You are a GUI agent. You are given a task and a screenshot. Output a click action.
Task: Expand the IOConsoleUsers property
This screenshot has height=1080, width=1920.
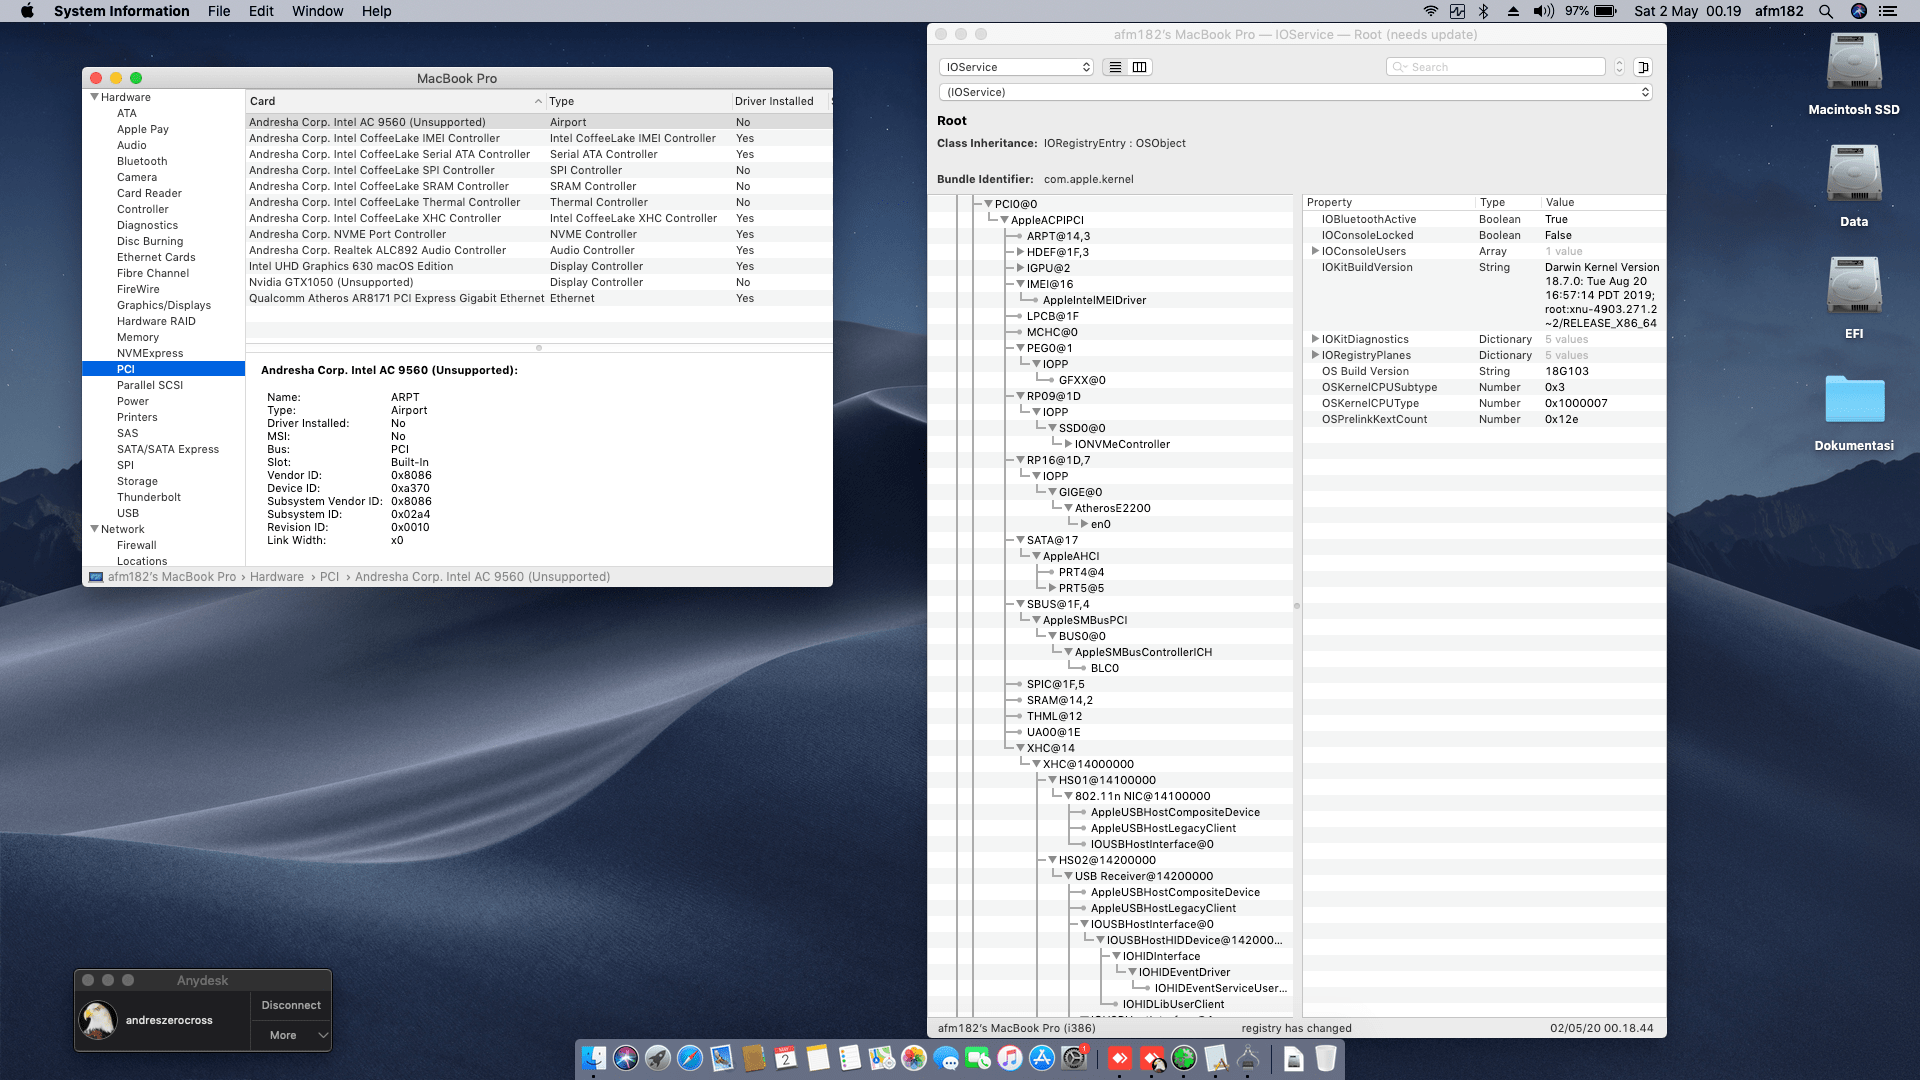[x=1315, y=251]
